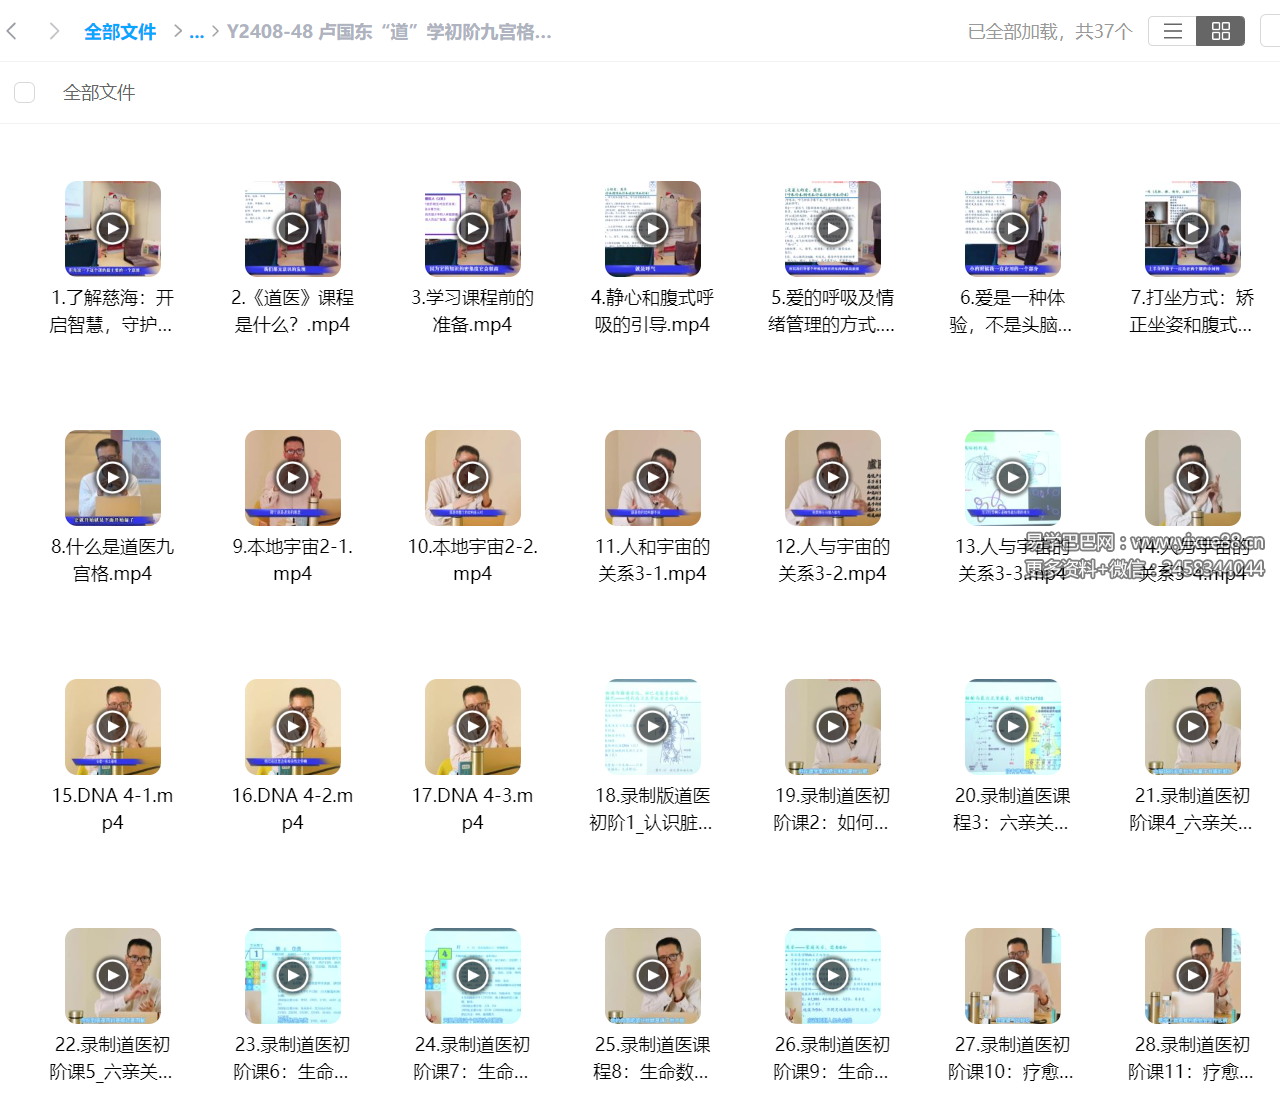Click the current folder breadcrumb Y2408-48
Image resolution: width=1280 pixels, height=1110 pixels.
click(388, 32)
